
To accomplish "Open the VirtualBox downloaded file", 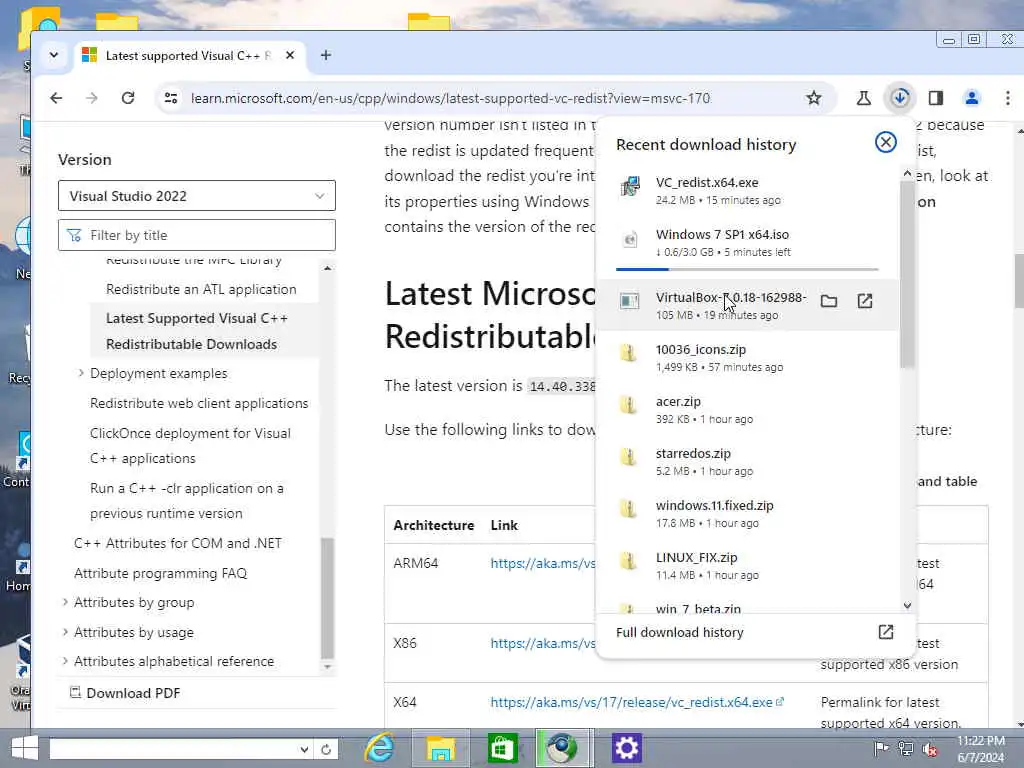I will click(x=865, y=301).
